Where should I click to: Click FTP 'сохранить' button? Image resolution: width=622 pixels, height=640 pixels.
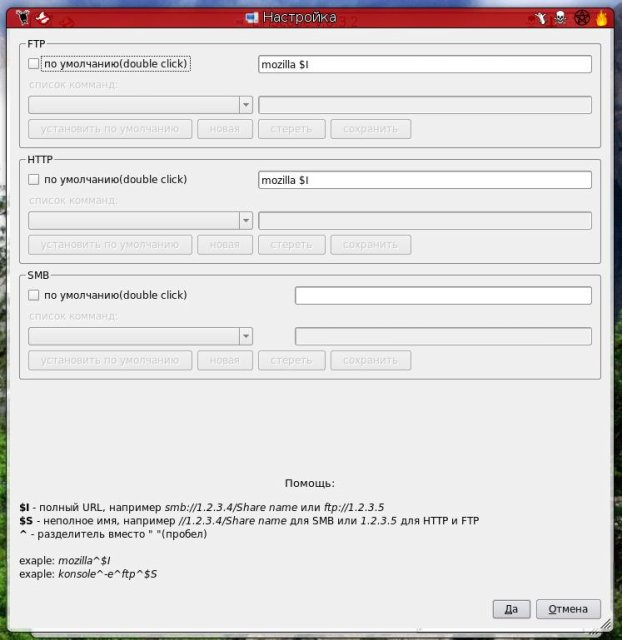tap(371, 129)
